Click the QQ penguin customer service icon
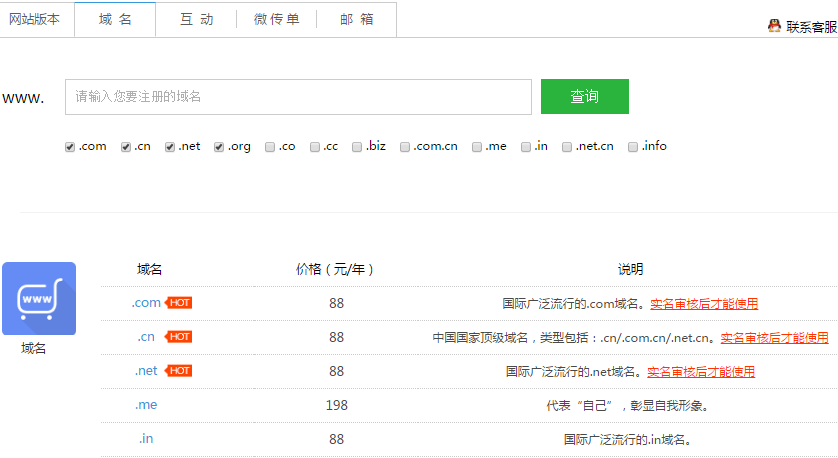 click(774, 26)
